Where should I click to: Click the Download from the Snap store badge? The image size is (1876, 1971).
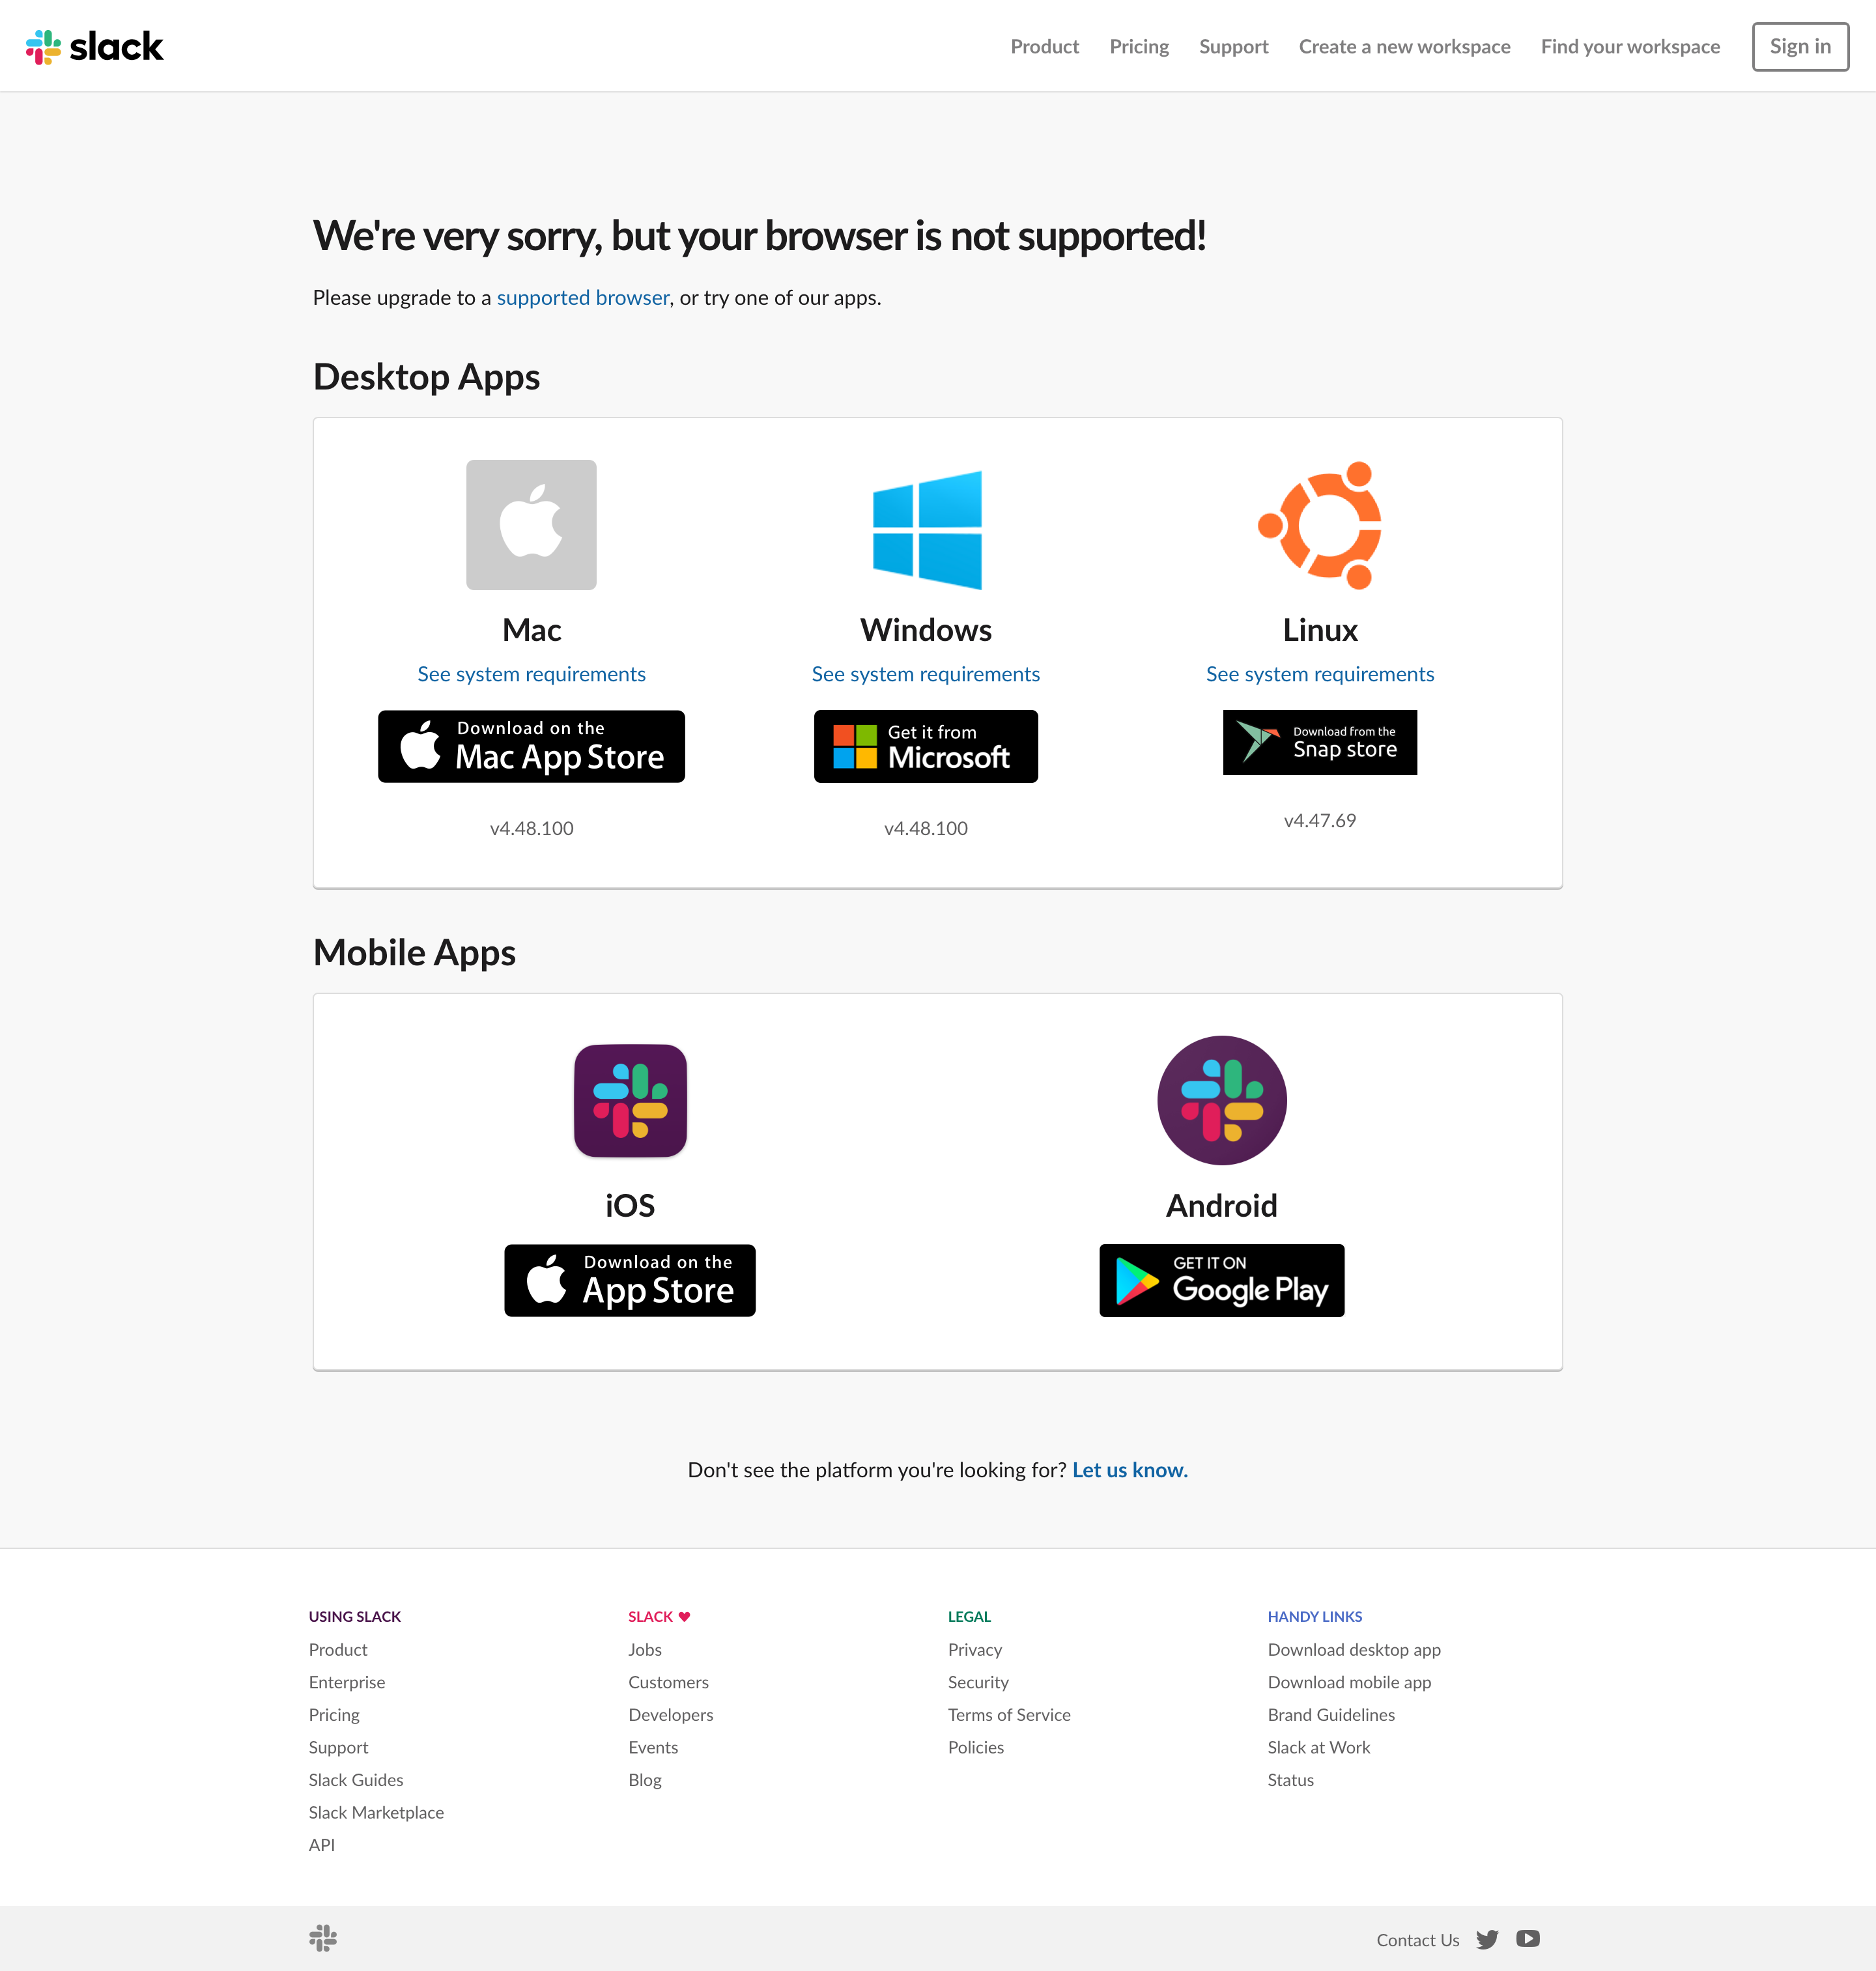pyautogui.click(x=1319, y=742)
